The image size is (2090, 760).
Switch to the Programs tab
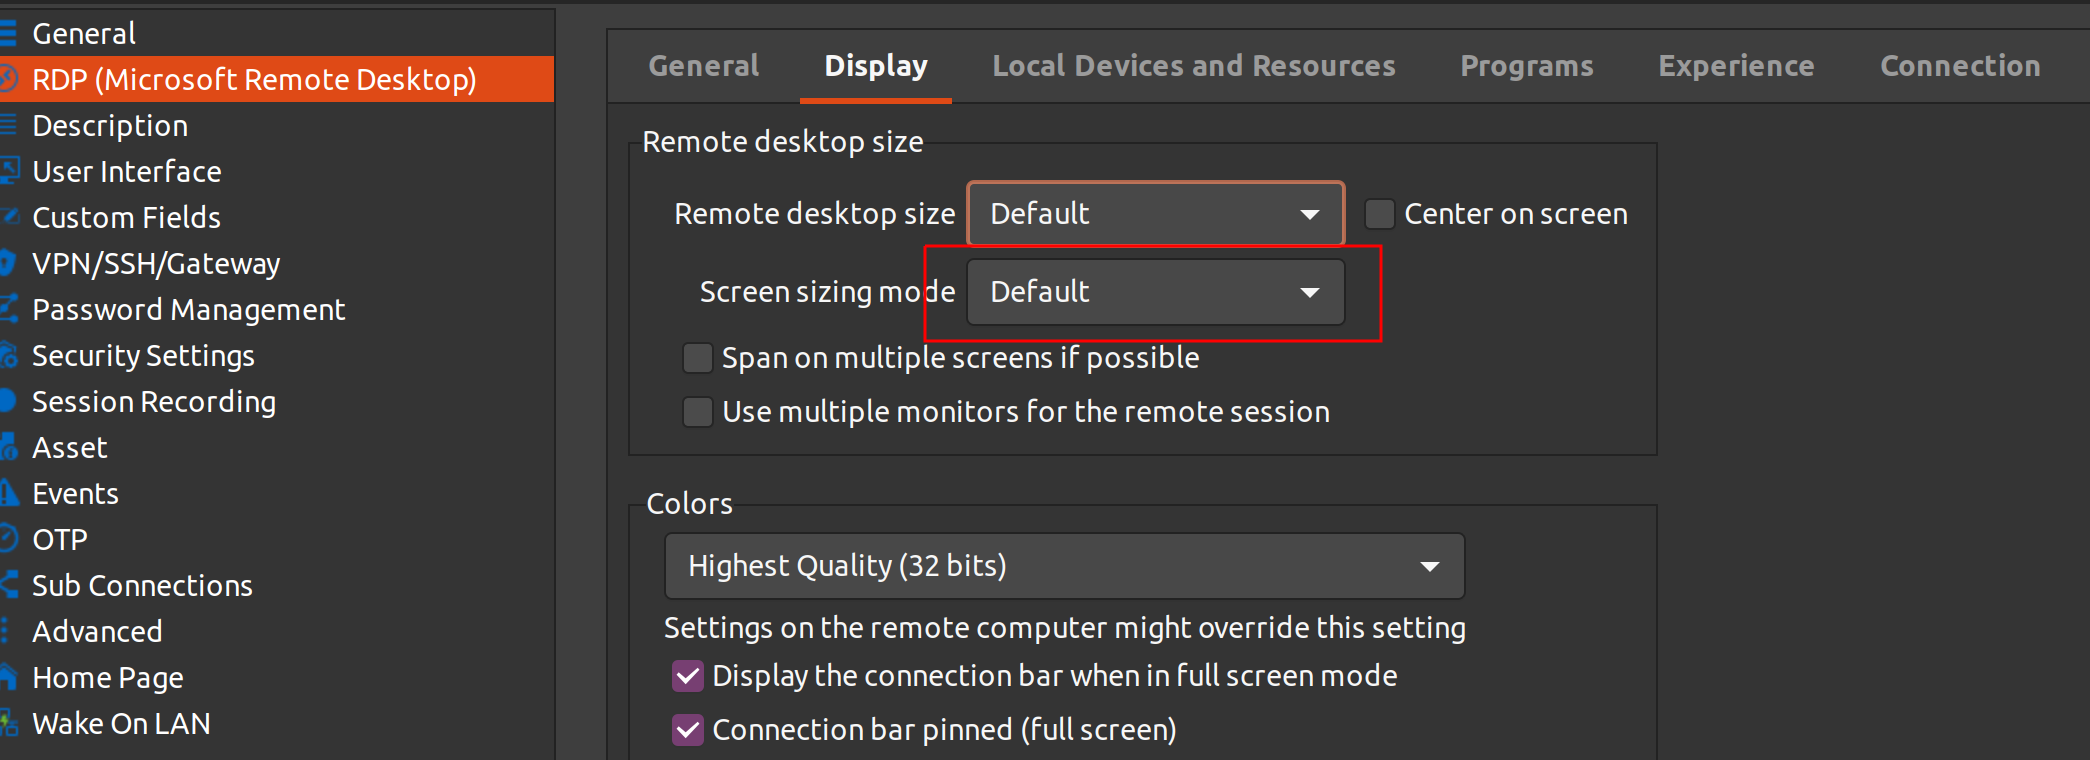(x=1527, y=66)
